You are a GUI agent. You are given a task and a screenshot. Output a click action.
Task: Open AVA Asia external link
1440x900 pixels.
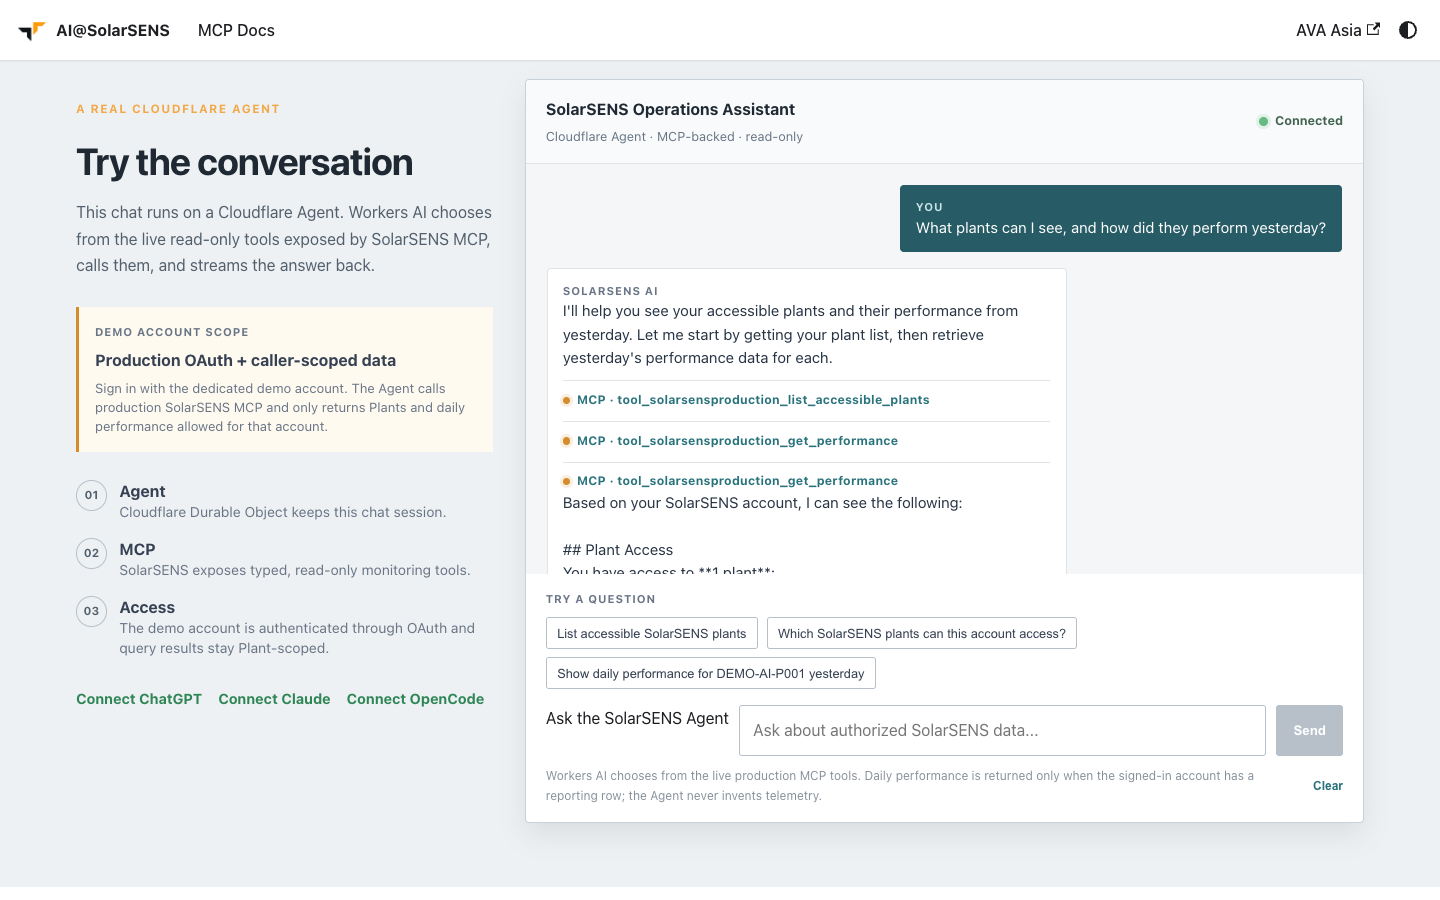pyautogui.click(x=1338, y=30)
